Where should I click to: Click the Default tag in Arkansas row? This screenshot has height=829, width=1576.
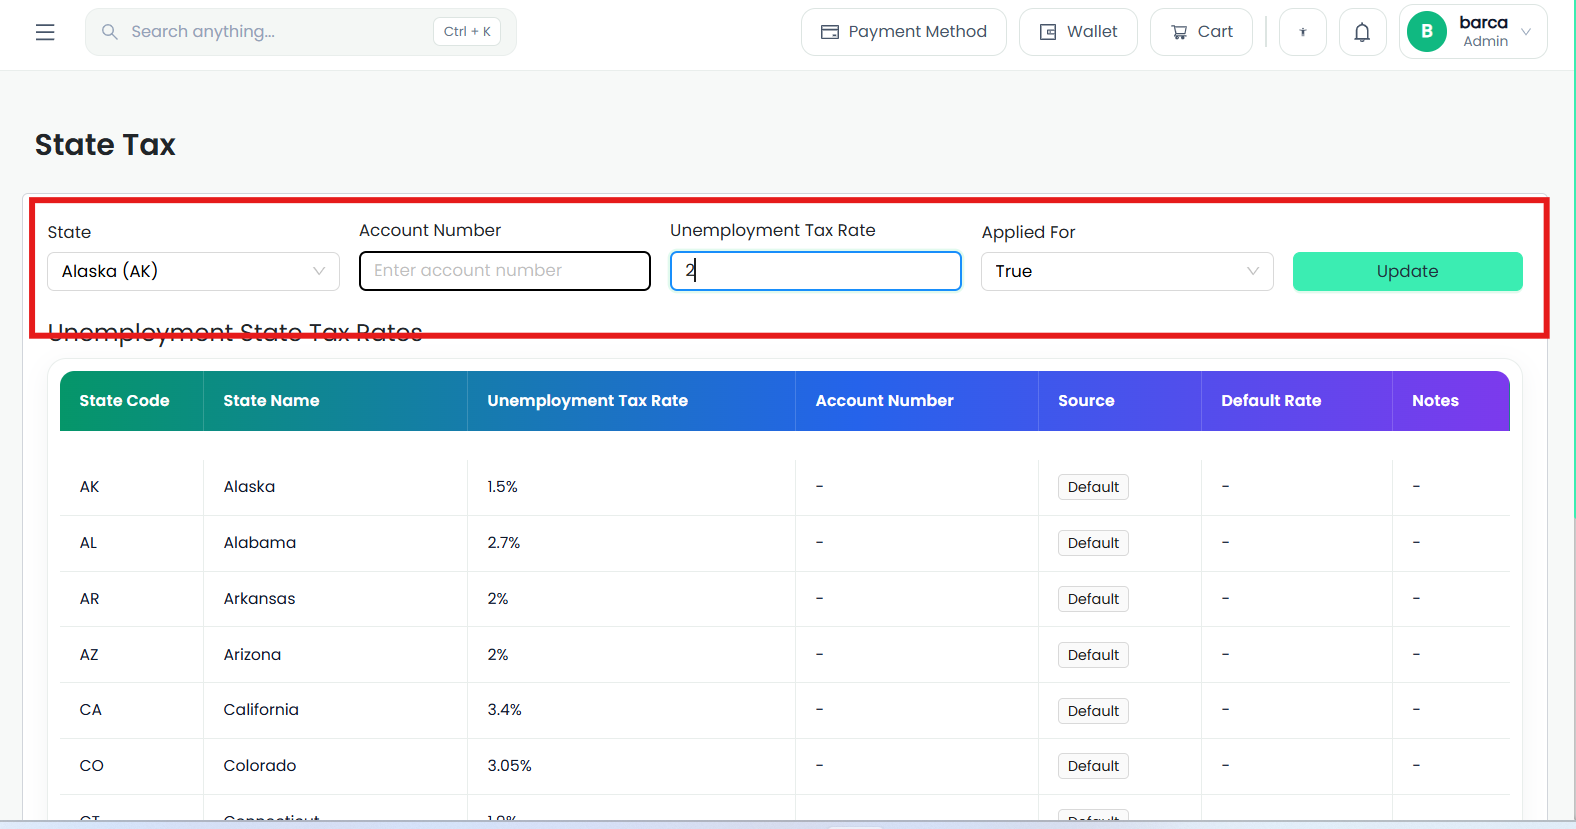click(1093, 599)
